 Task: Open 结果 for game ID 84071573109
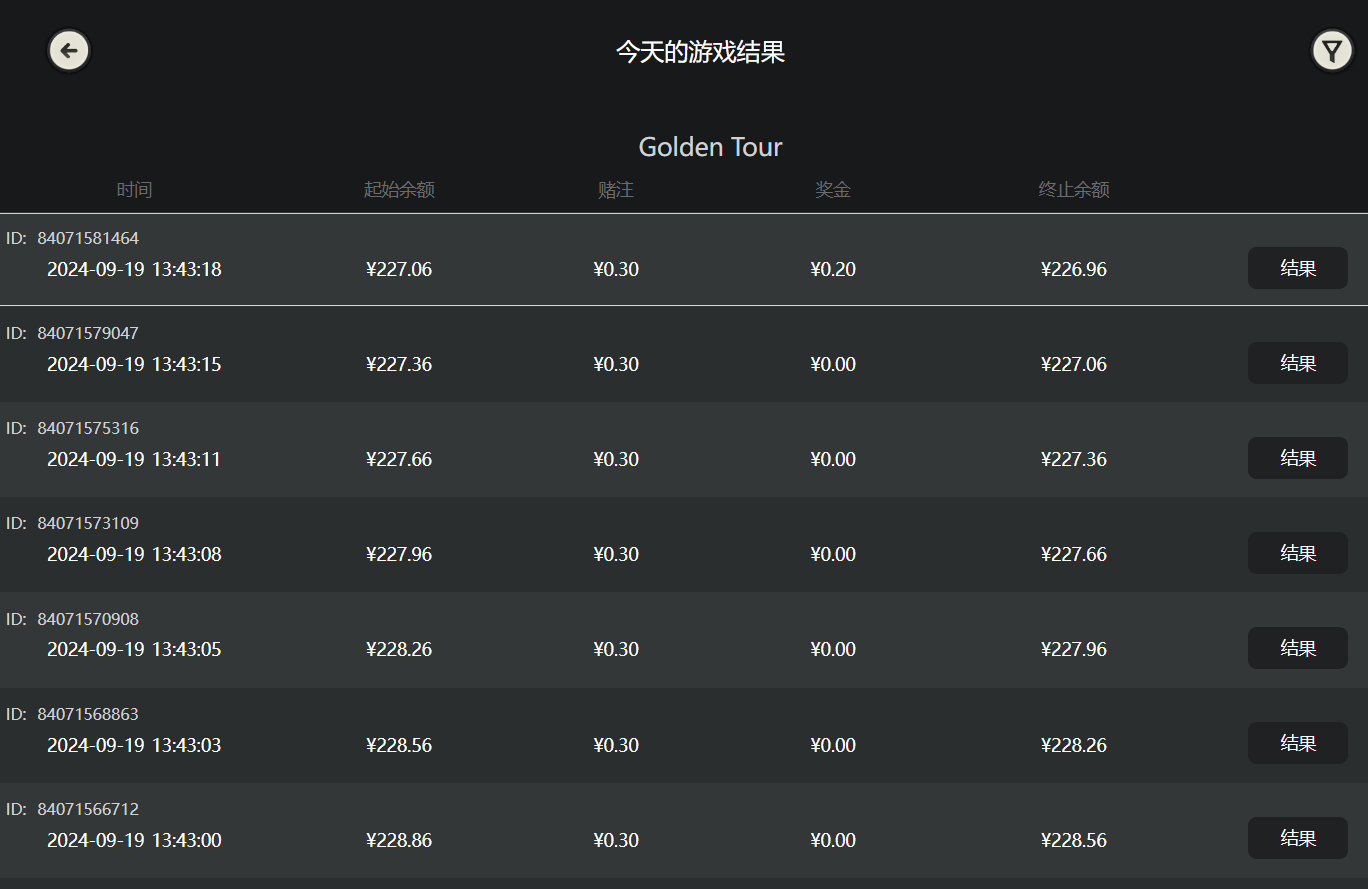[x=1297, y=553]
